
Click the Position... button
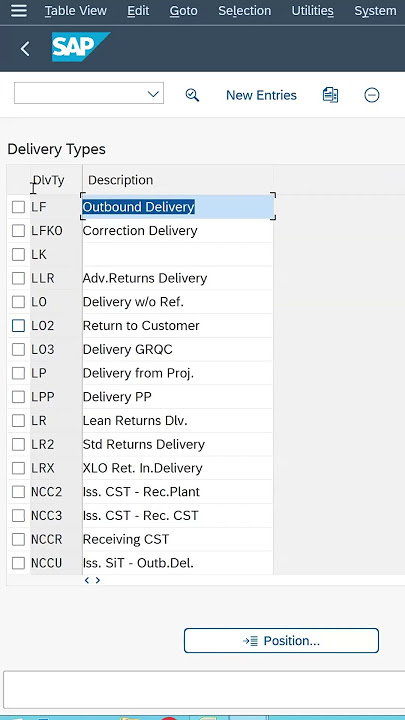pyautogui.click(x=281, y=641)
